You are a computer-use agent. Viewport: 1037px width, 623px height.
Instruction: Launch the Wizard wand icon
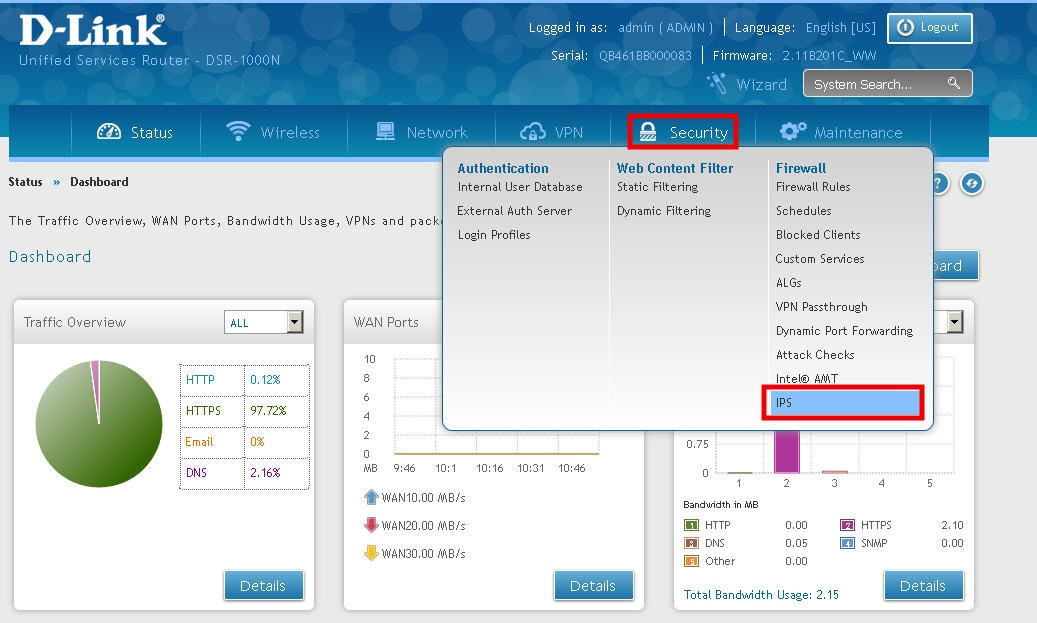pyautogui.click(x=717, y=84)
